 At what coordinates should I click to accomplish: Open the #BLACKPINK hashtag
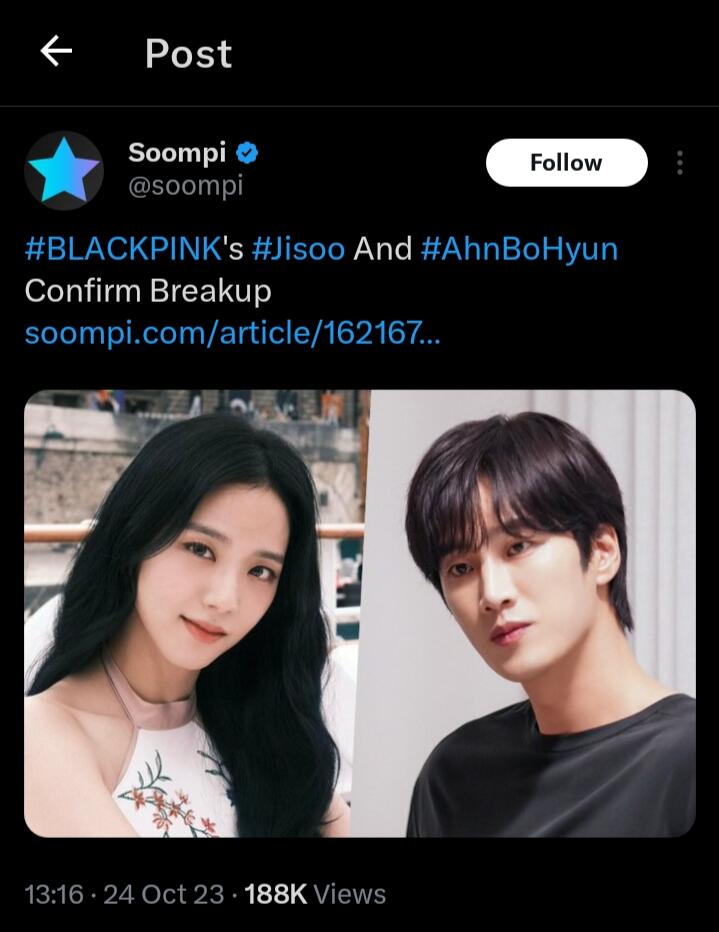pos(123,248)
